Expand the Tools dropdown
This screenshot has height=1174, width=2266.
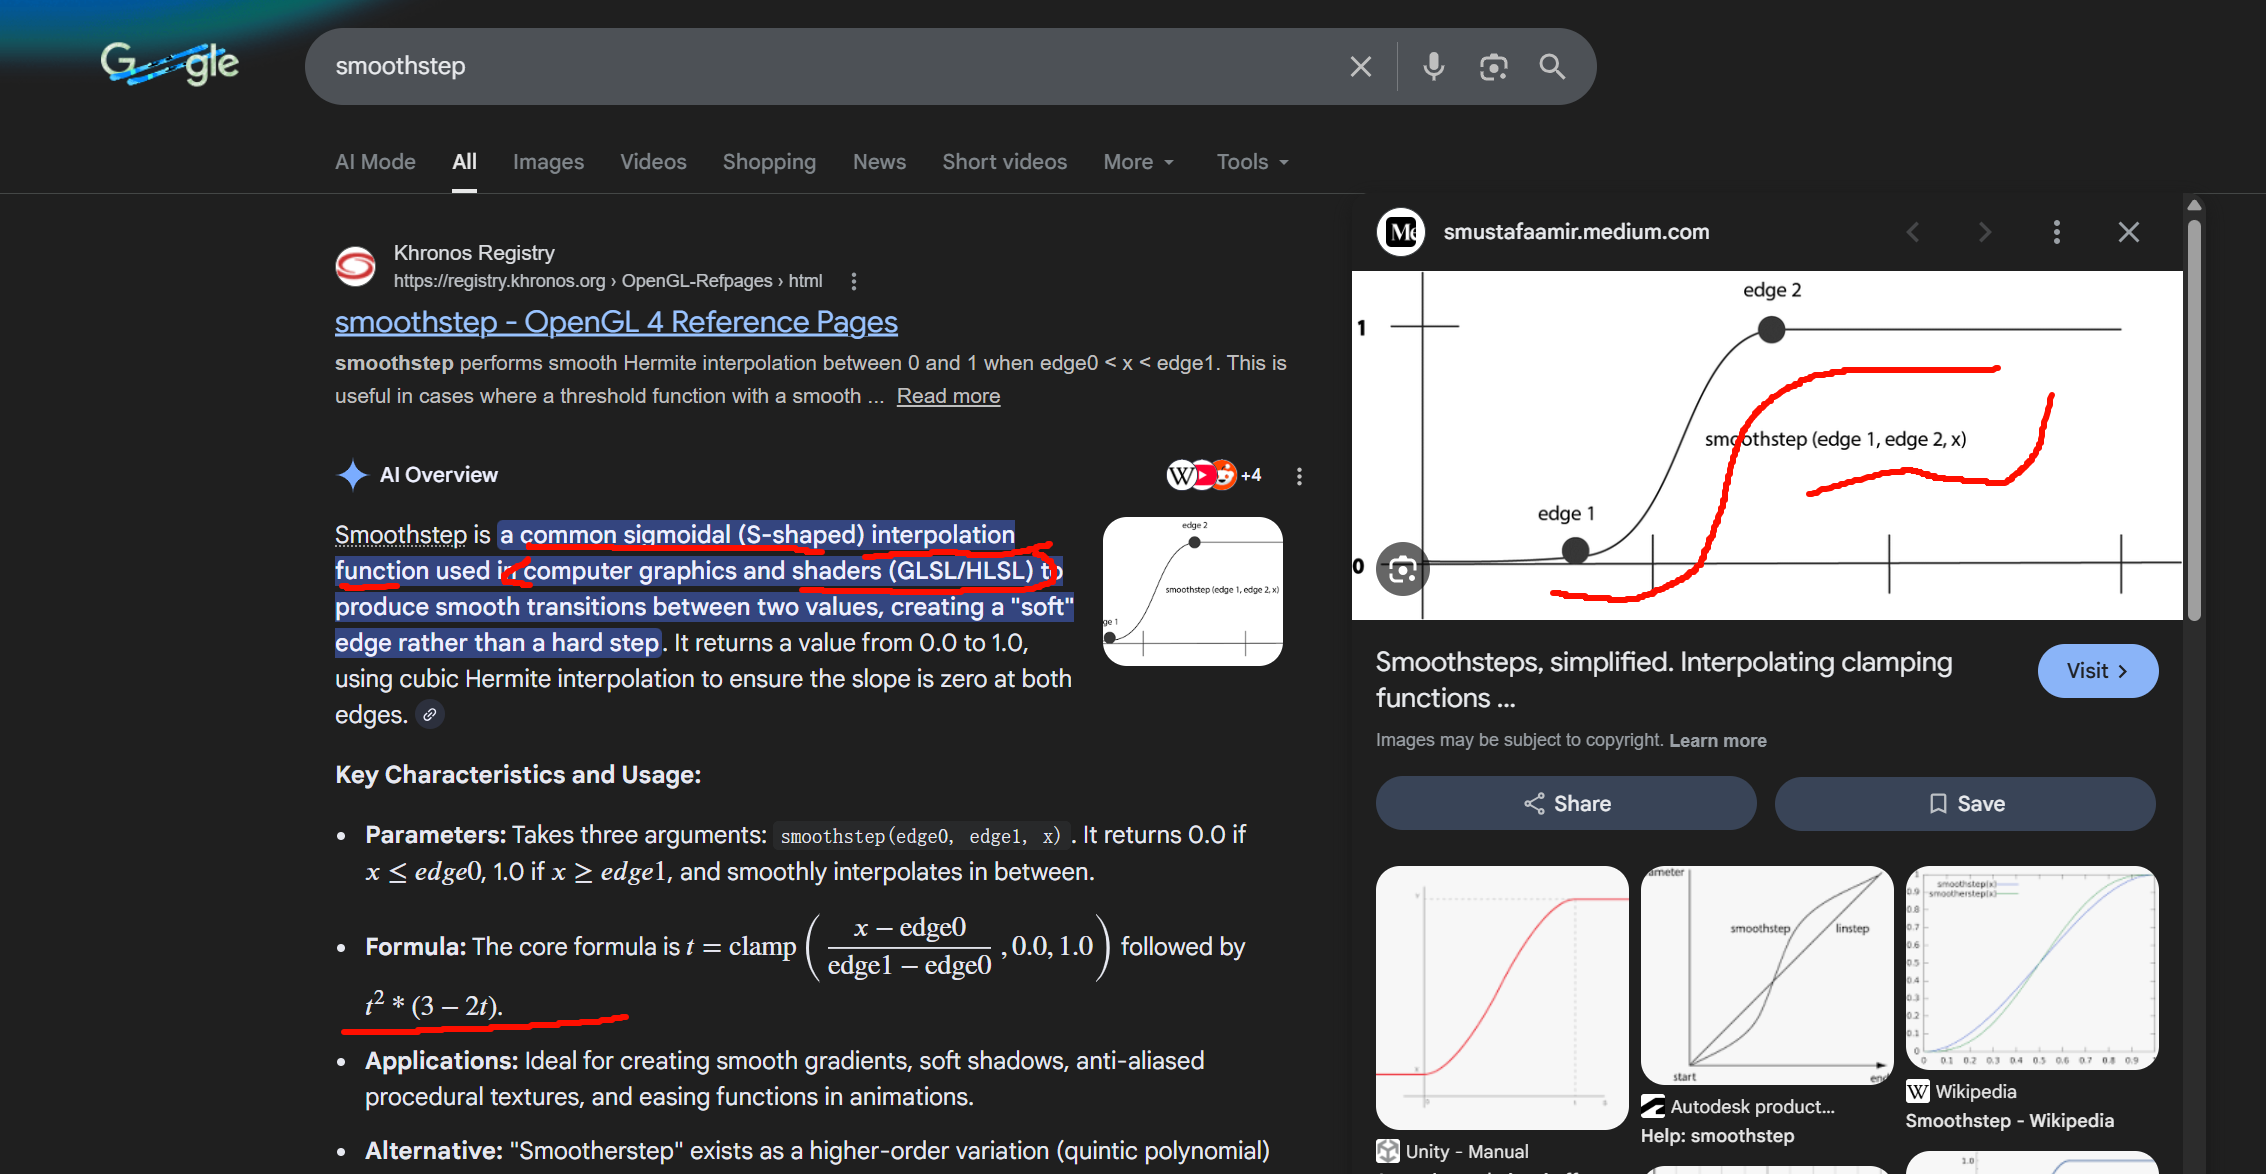pyautogui.click(x=1252, y=162)
